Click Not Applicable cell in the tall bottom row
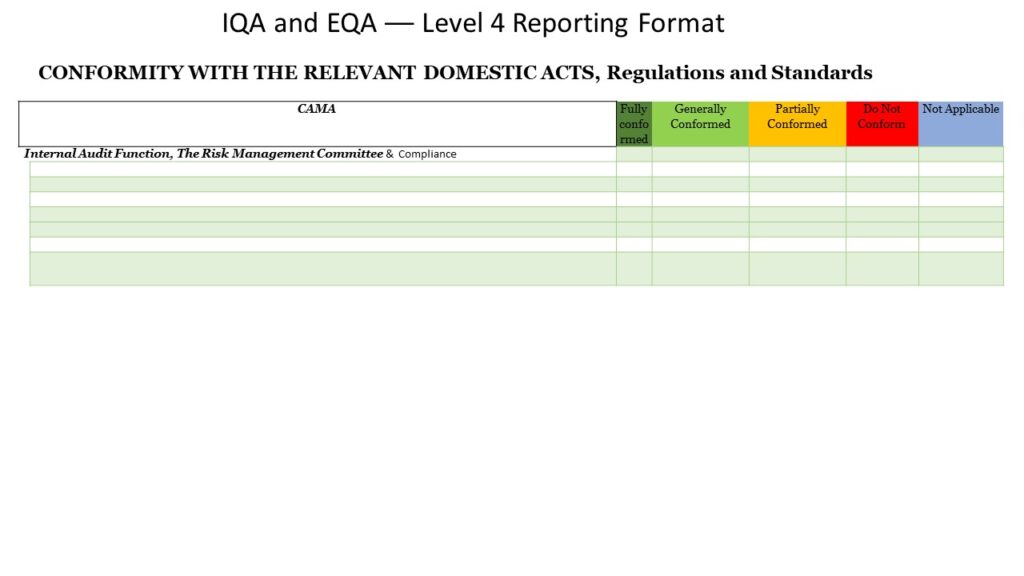The image size is (1024, 576). pyautogui.click(x=960, y=268)
